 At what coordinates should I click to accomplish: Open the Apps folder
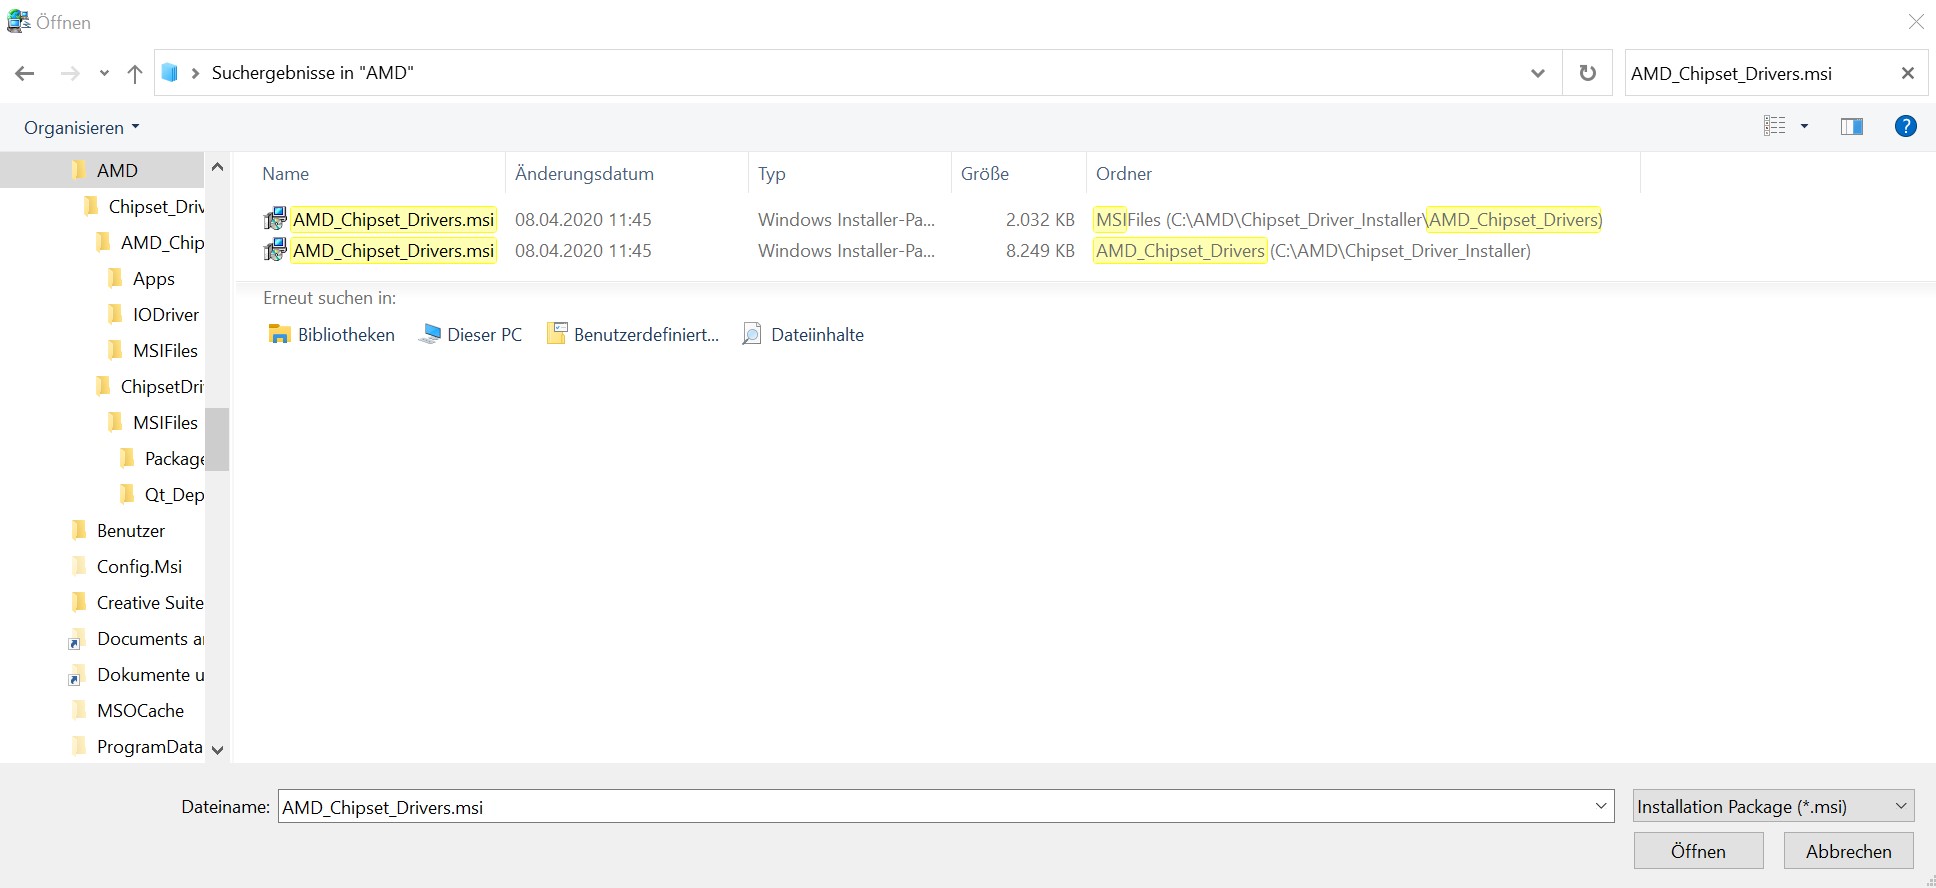tap(142, 278)
